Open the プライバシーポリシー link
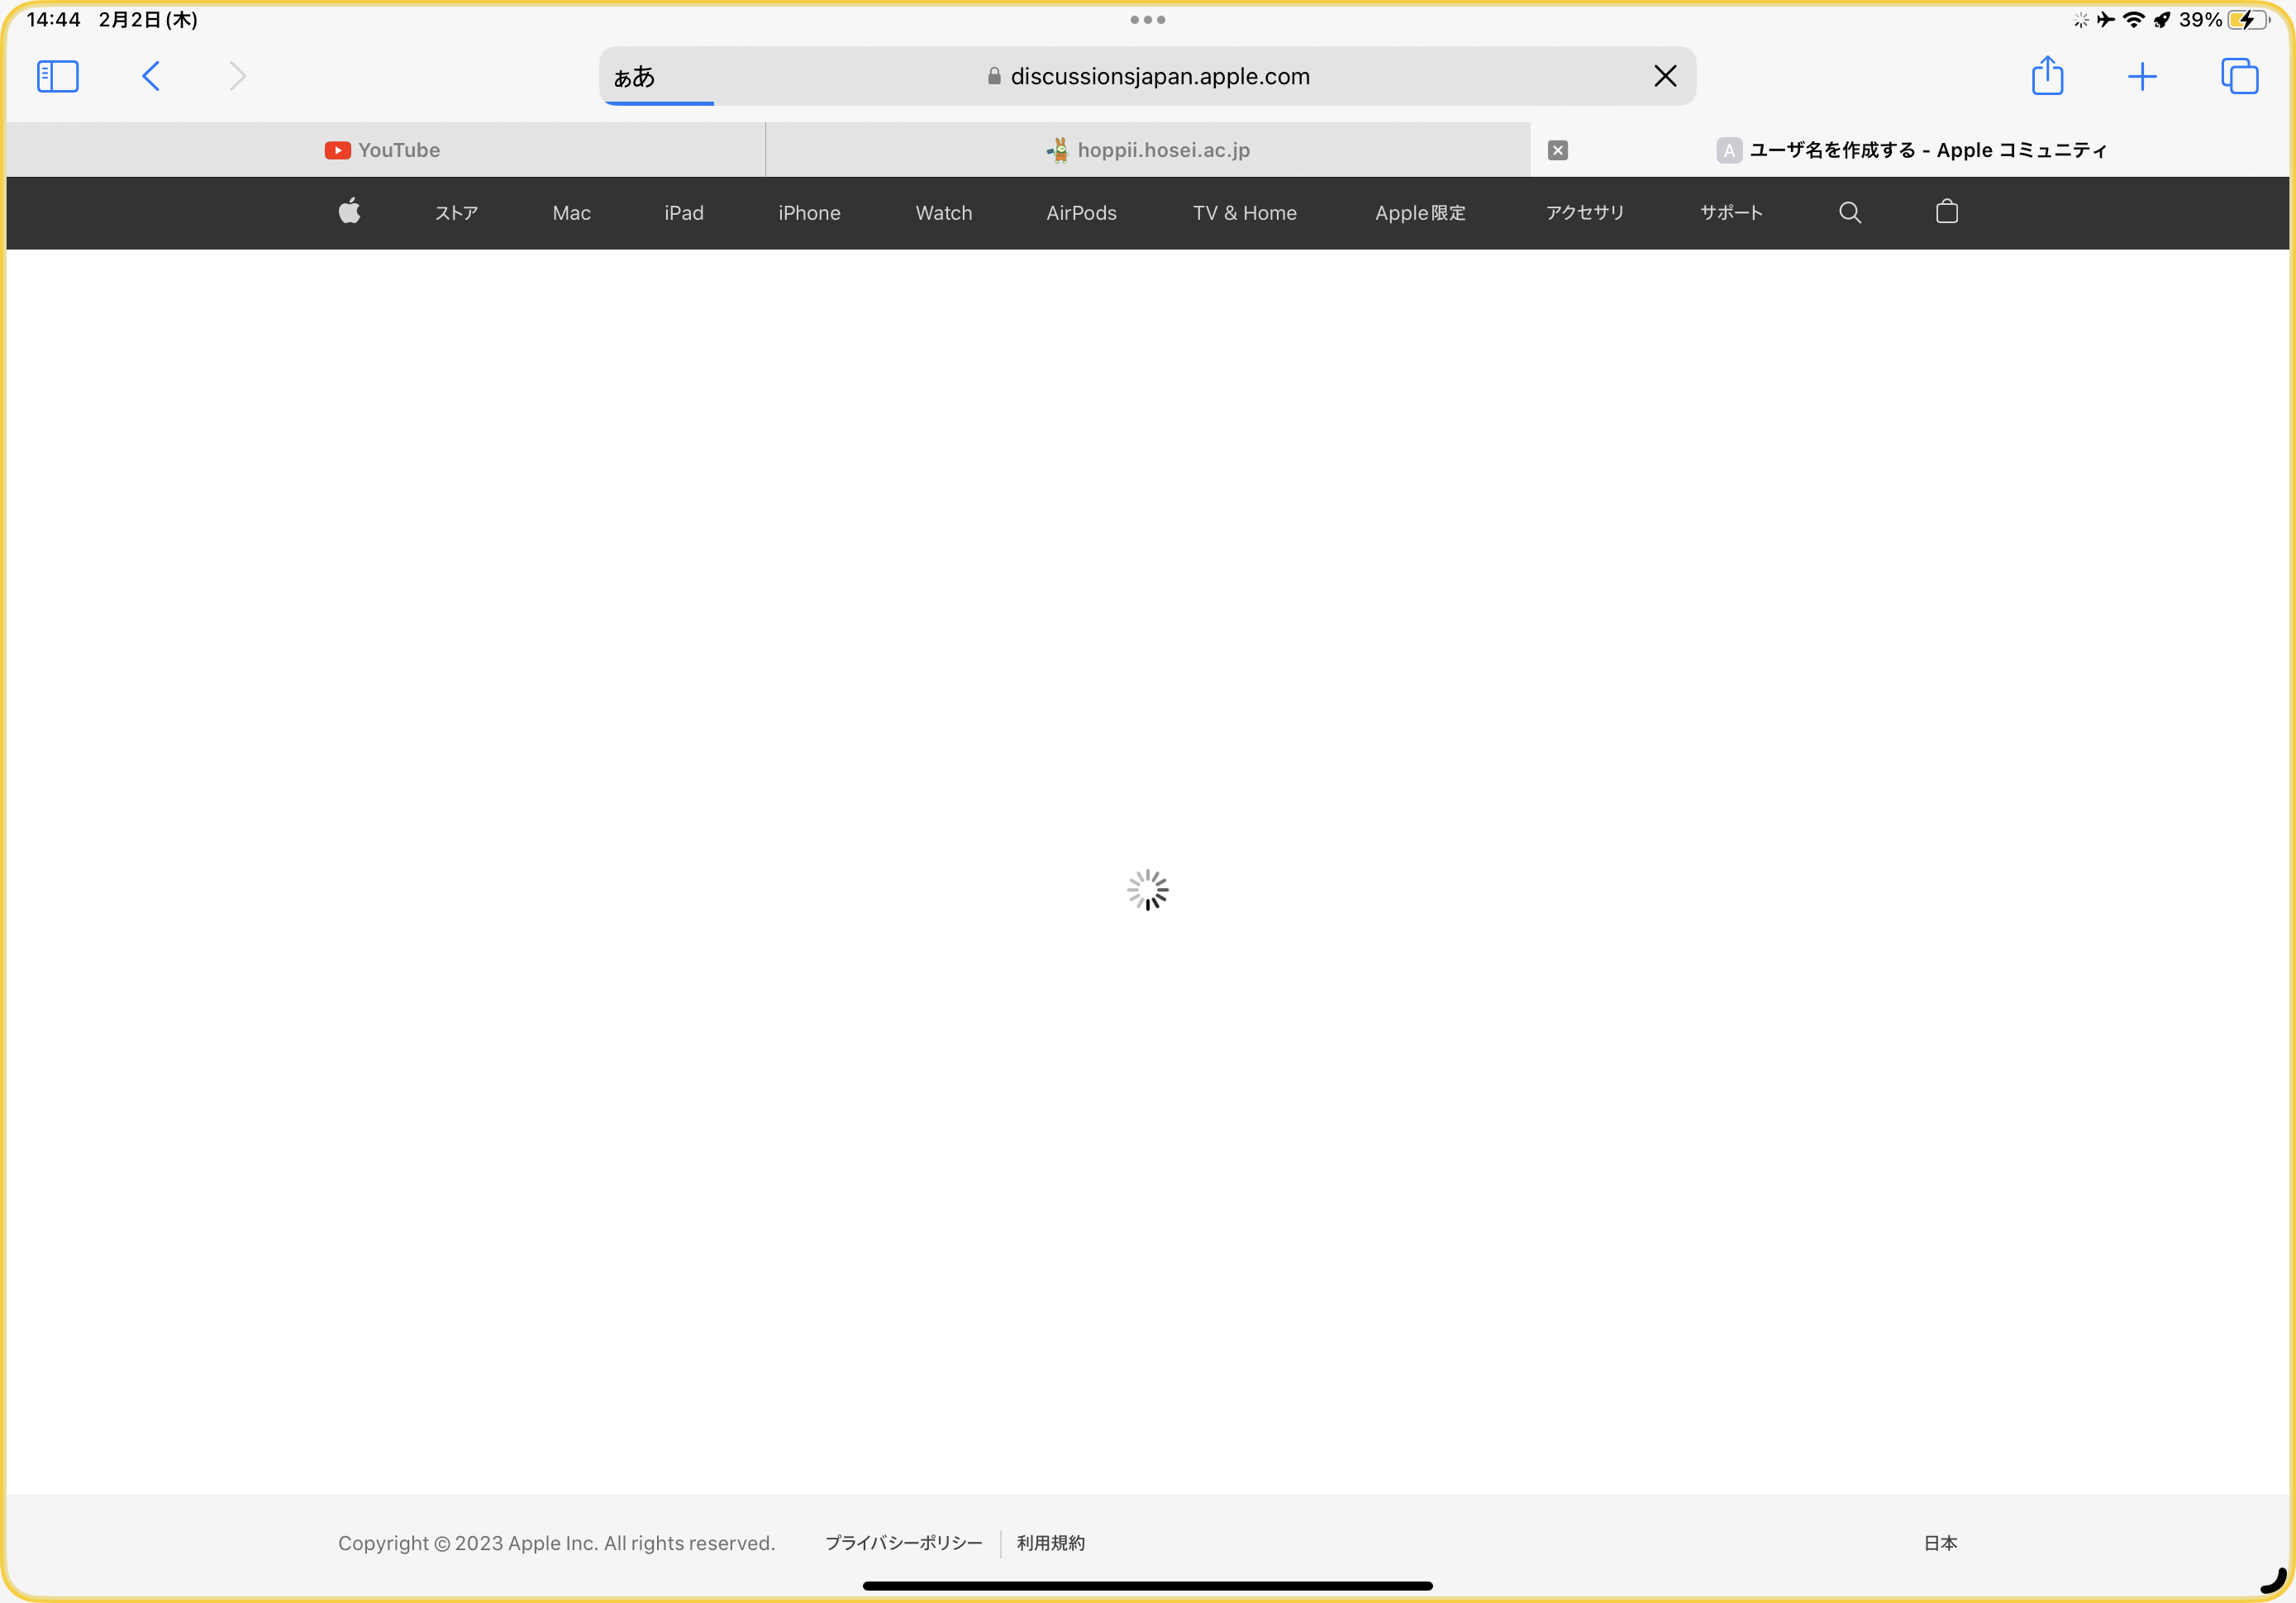This screenshot has height=1603, width=2296. [903, 1542]
